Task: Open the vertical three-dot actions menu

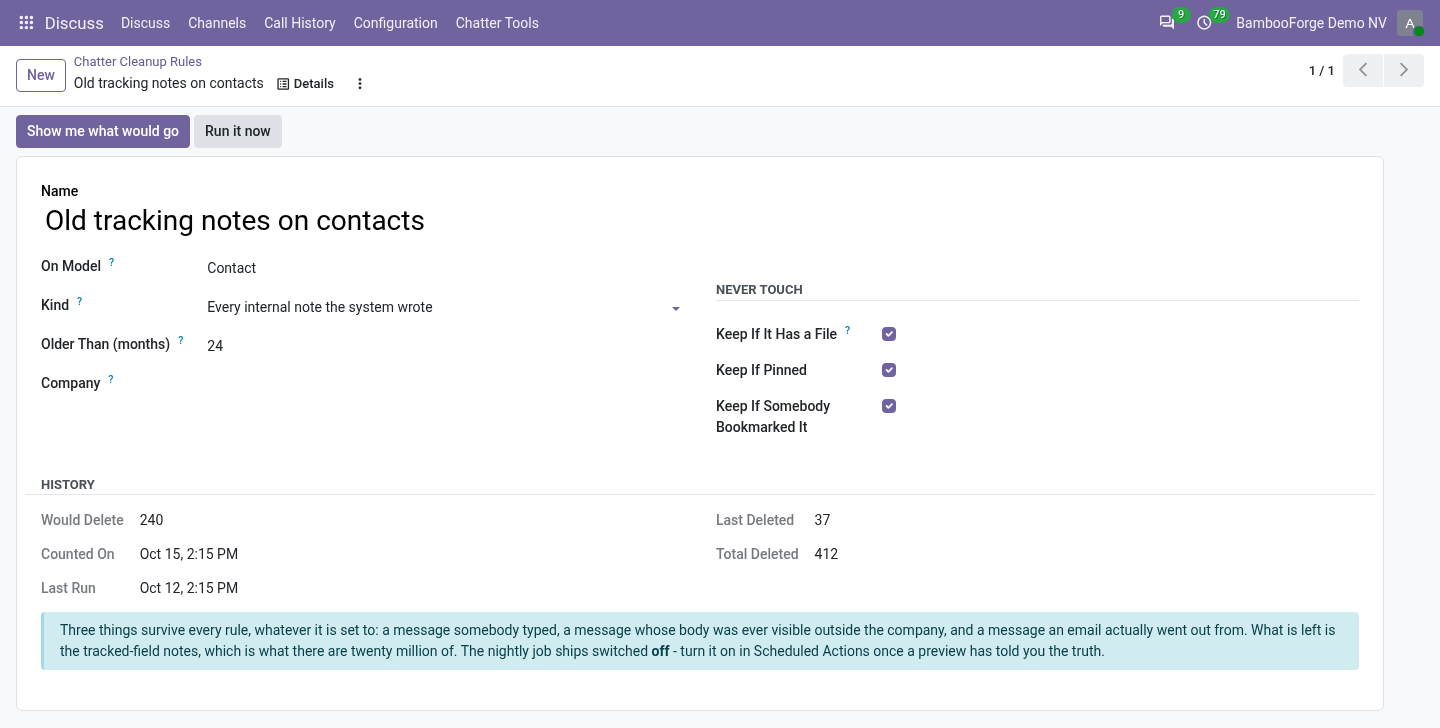Action: 360,84
